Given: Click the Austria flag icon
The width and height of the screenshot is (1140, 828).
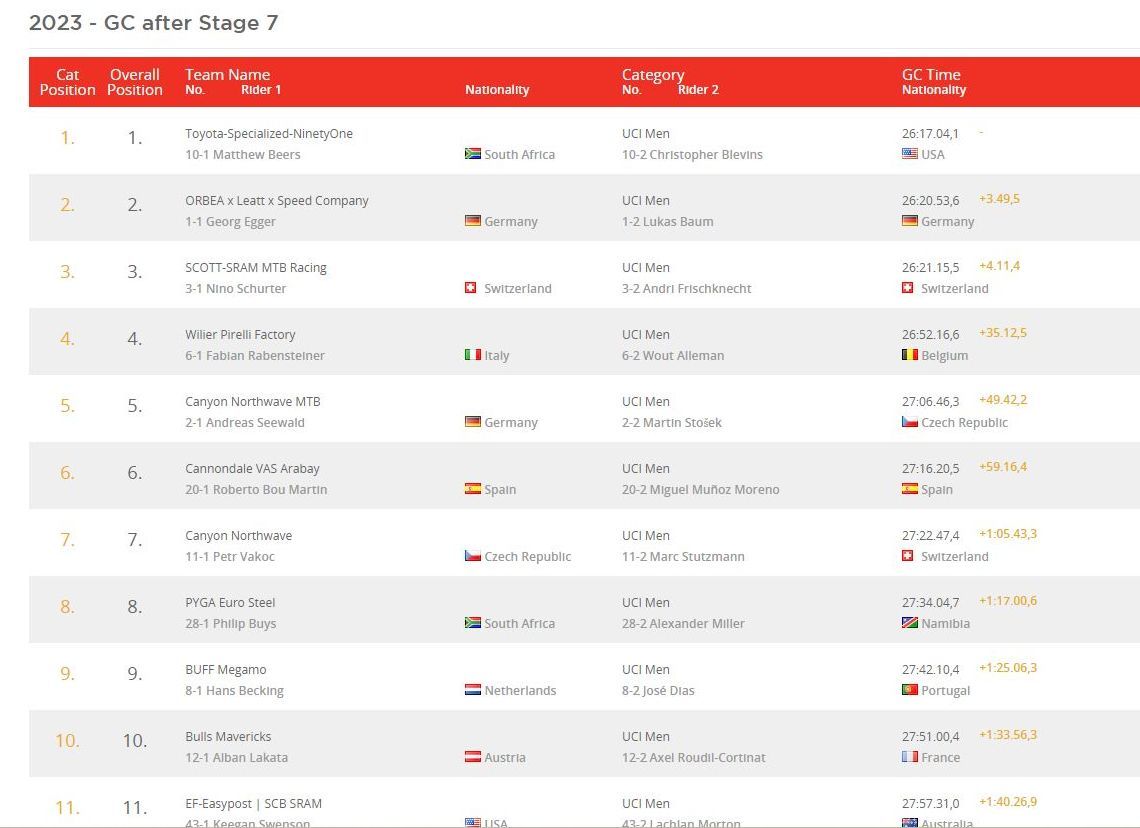Looking at the screenshot, I should click(x=473, y=757).
